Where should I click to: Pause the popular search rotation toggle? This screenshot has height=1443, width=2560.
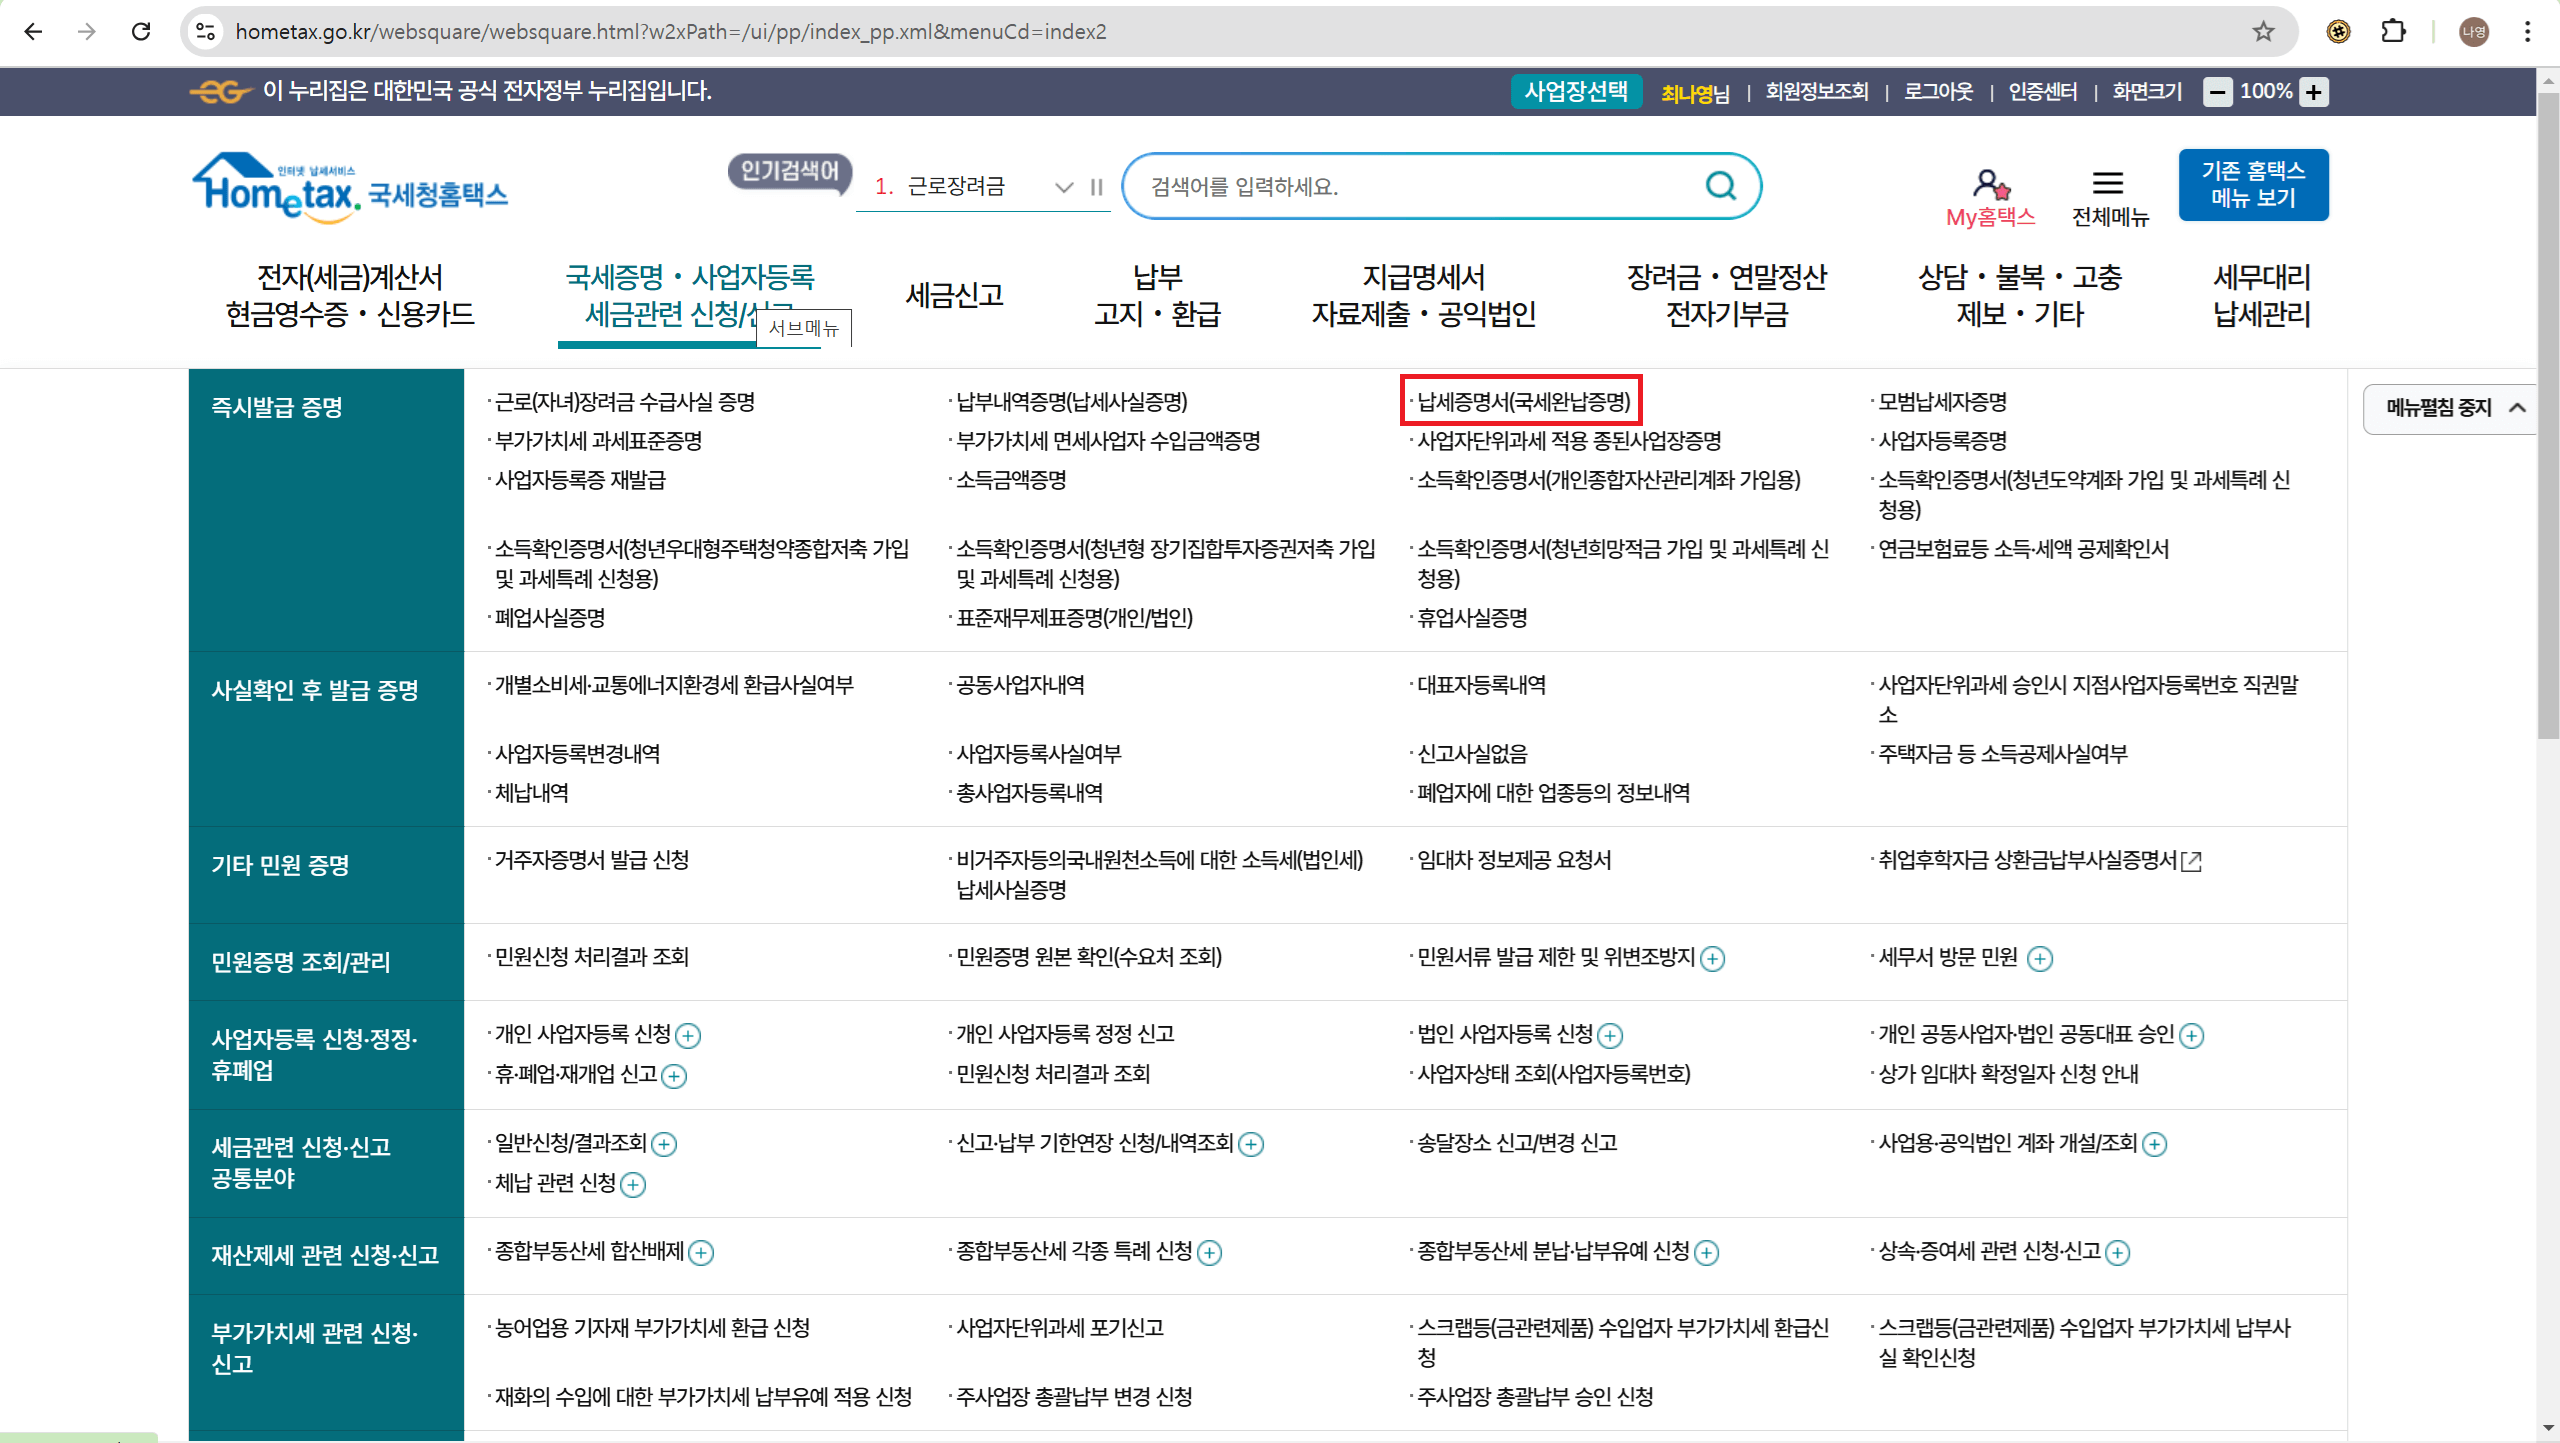(x=1096, y=187)
